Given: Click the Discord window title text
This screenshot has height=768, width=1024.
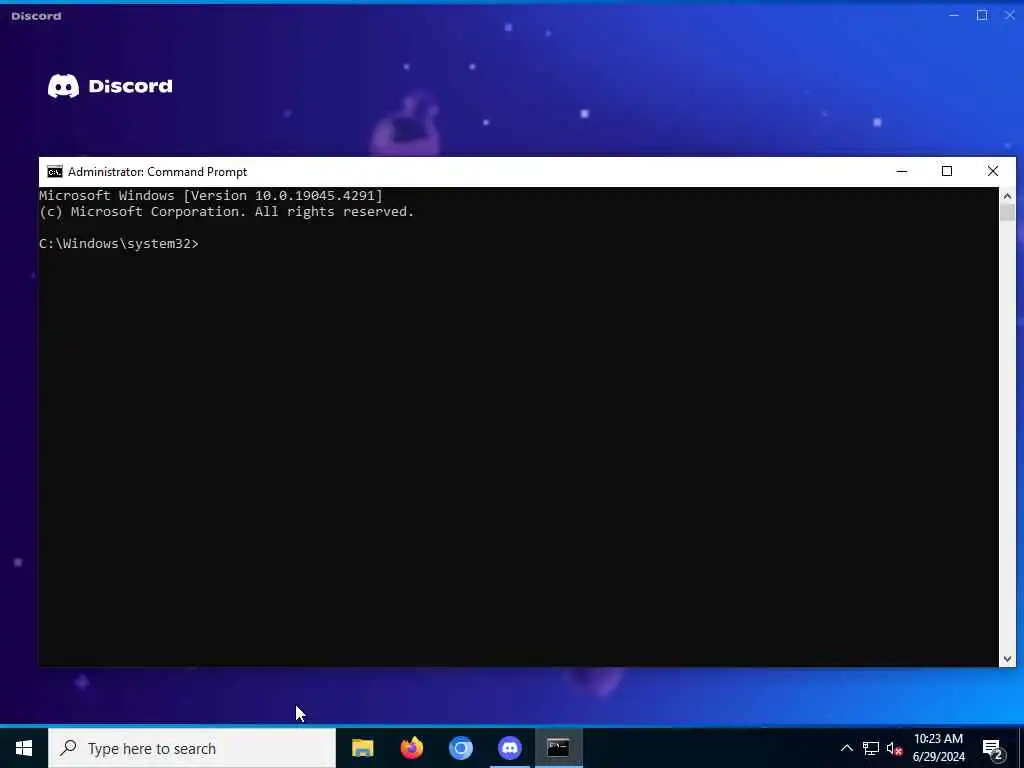Looking at the screenshot, I should point(36,16).
